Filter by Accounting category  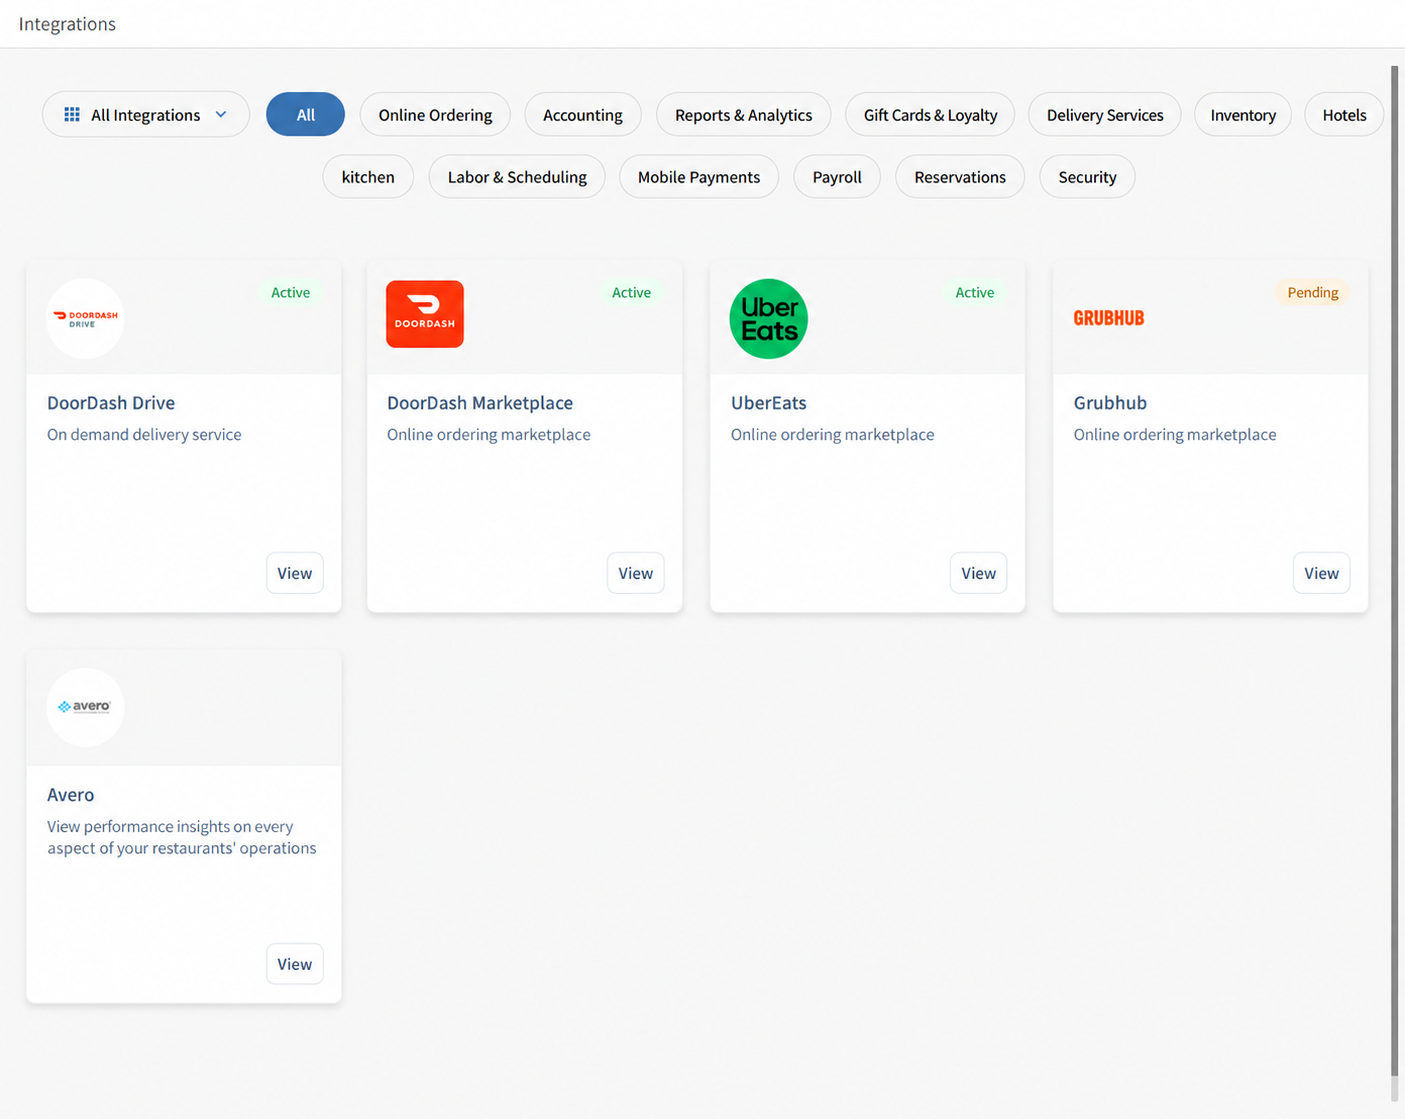click(x=583, y=114)
